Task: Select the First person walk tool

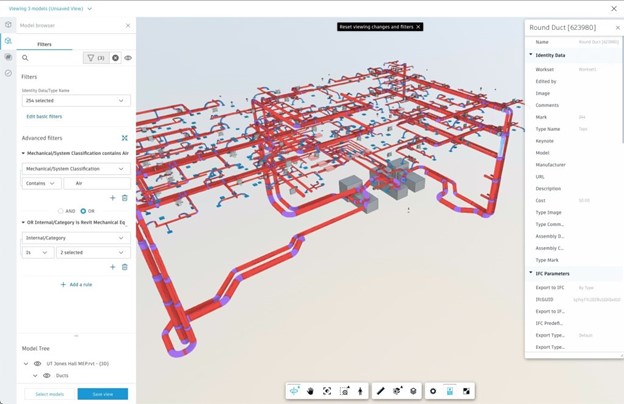Action: pos(360,391)
